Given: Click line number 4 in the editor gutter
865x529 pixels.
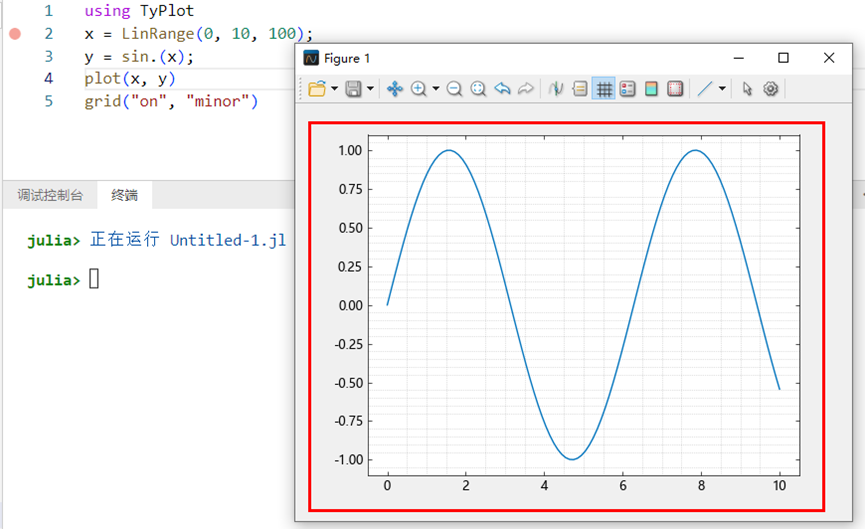Looking at the screenshot, I should pyautogui.click(x=49, y=79).
